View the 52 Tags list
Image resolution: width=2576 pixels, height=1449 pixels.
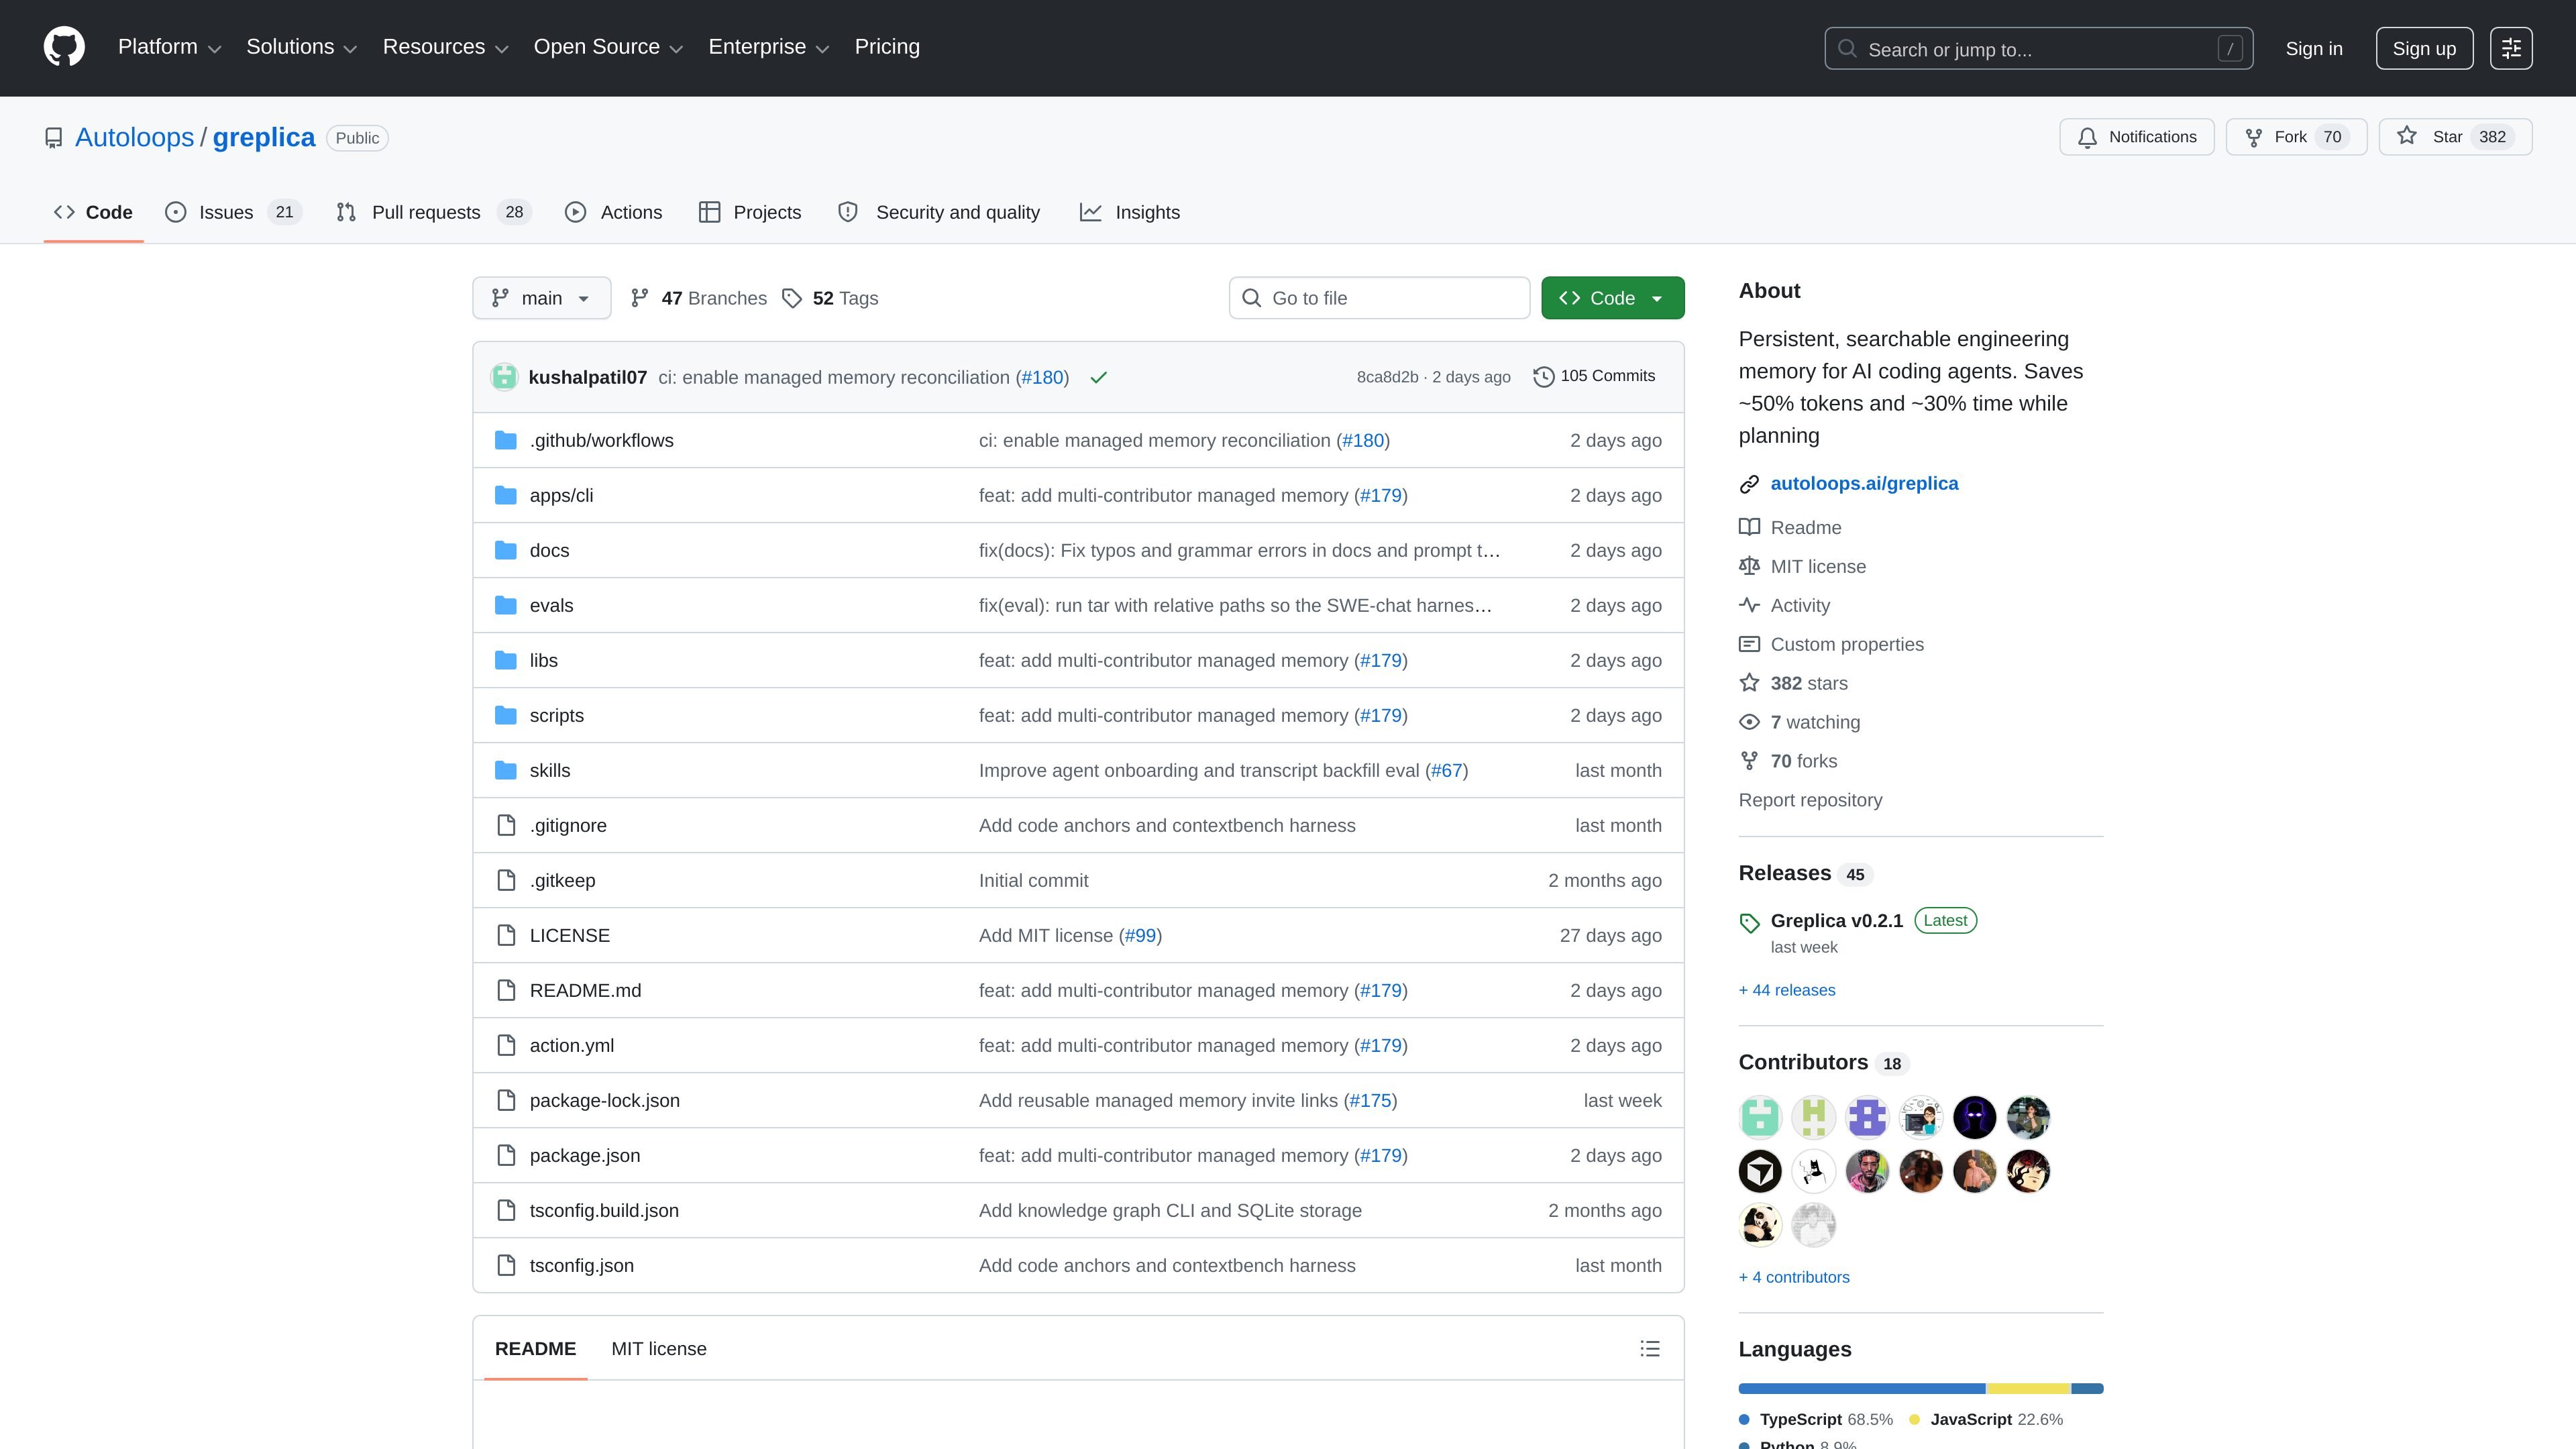(x=830, y=298)
